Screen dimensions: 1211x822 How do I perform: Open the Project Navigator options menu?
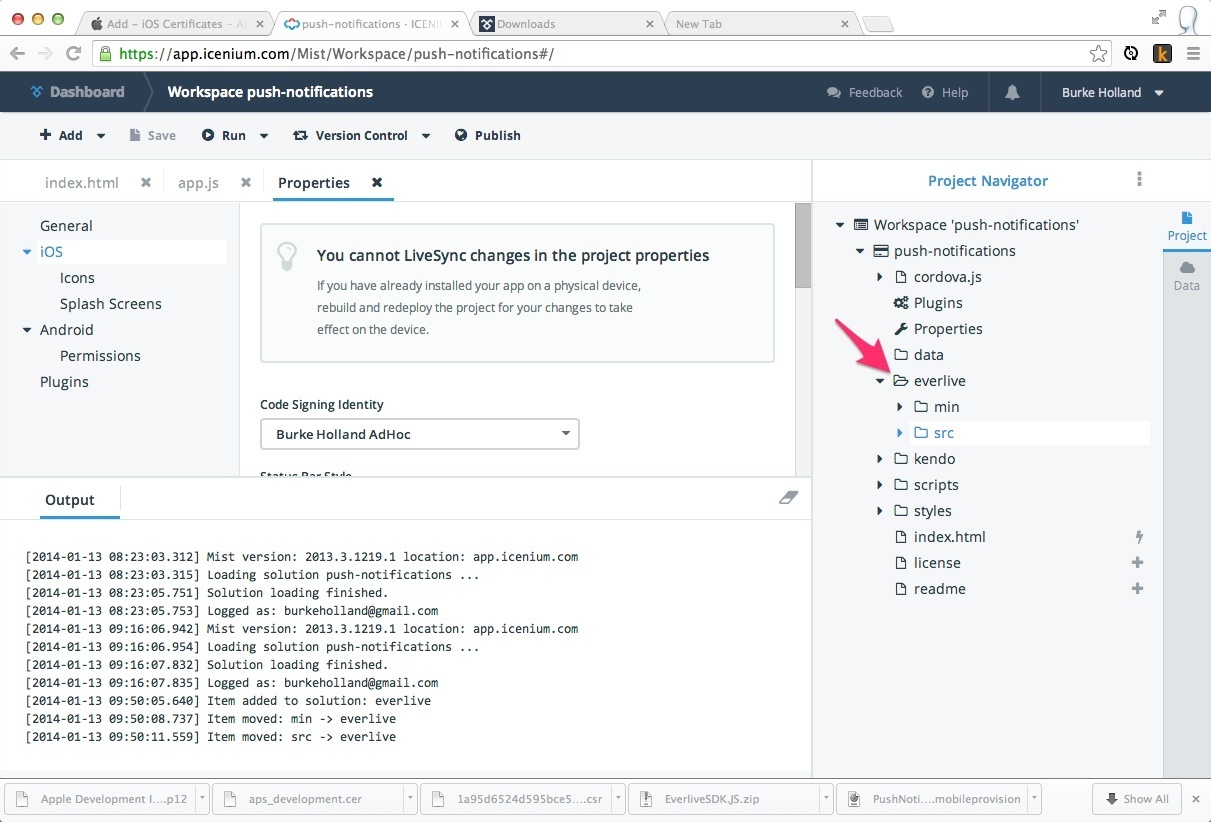(1139, 180)
